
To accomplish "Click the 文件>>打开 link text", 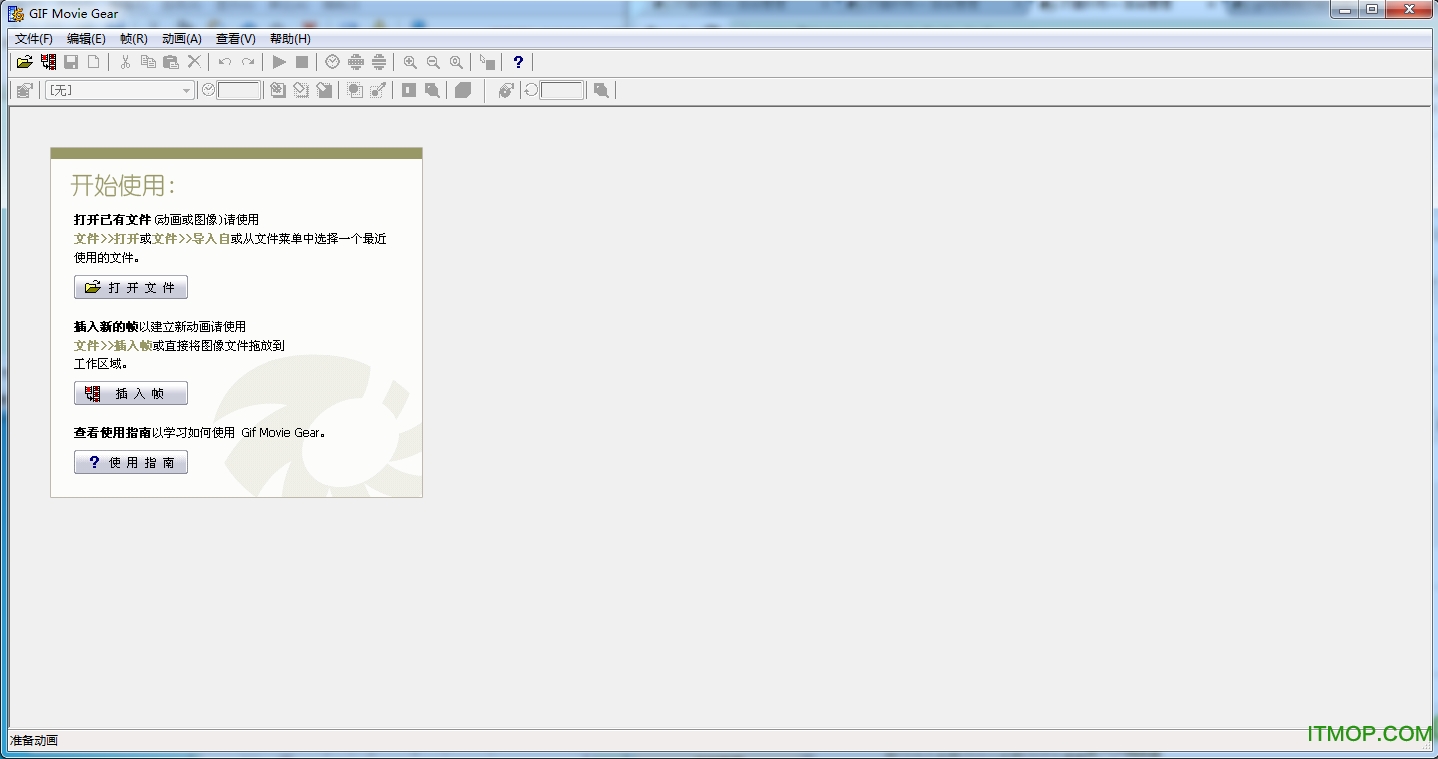I will [106, 239].
